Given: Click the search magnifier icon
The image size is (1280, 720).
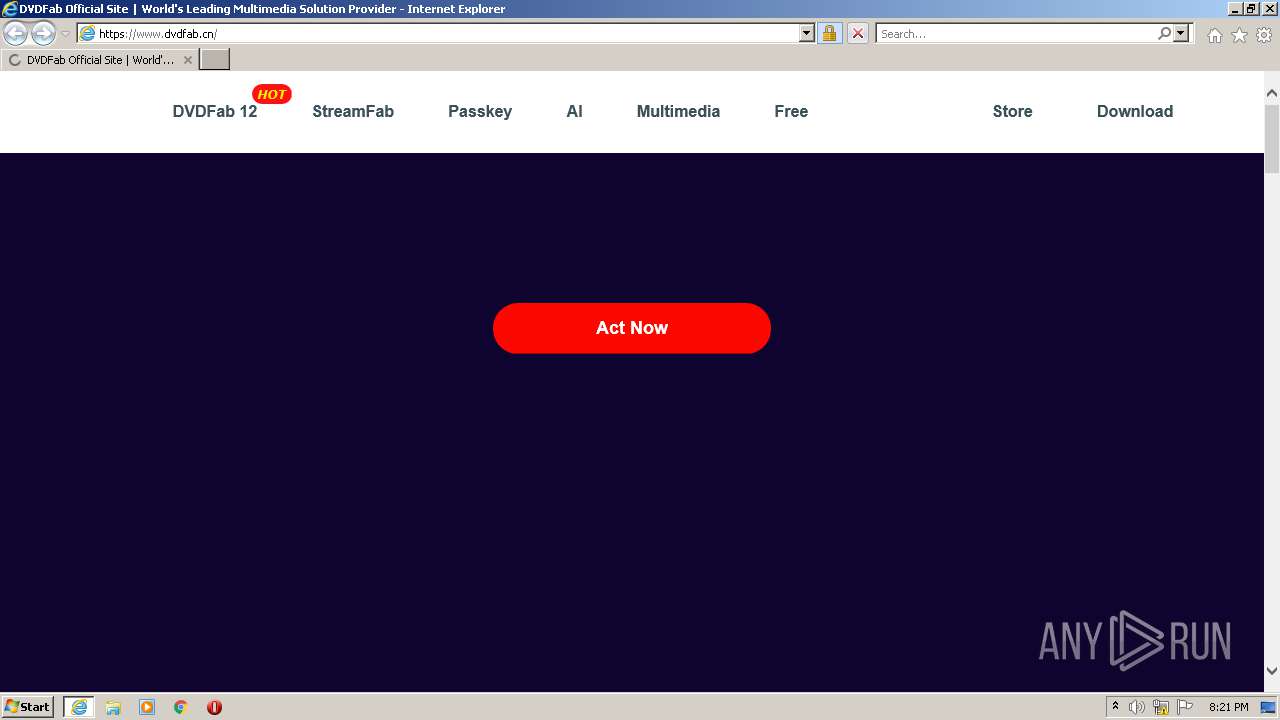Looking at the screenshot, I should pos(1164,33).
